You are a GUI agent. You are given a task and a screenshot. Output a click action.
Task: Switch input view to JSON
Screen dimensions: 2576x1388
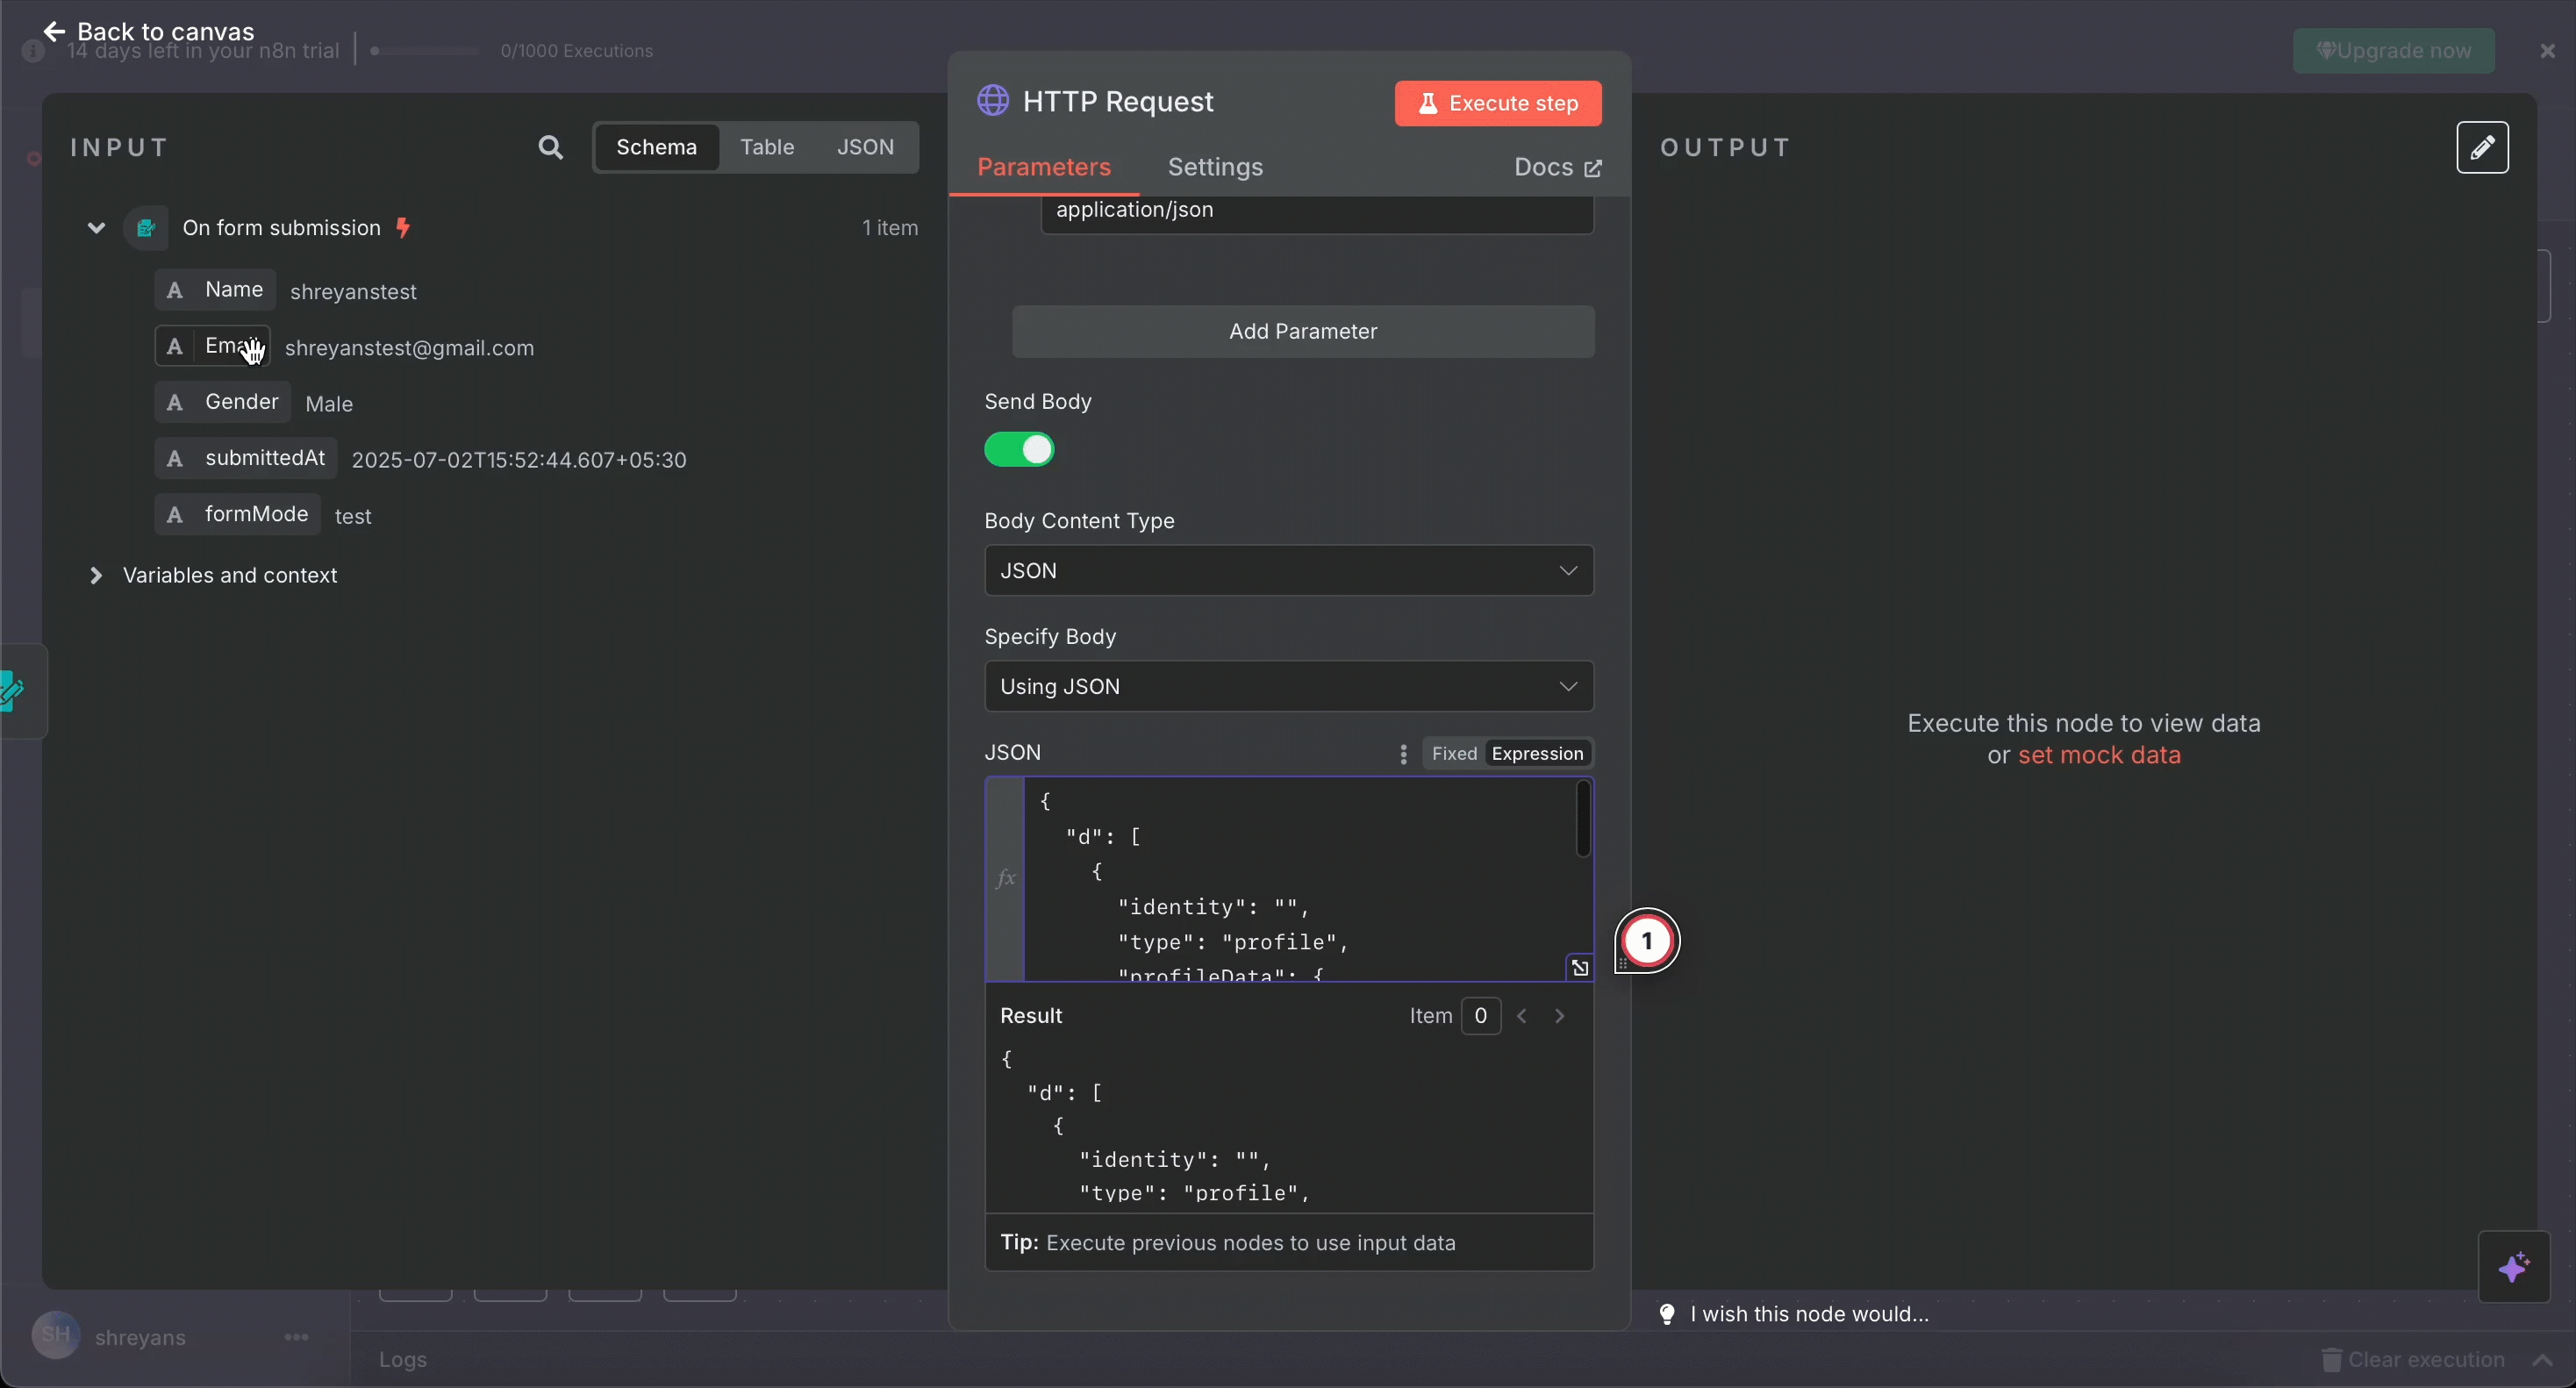[865, 147]
